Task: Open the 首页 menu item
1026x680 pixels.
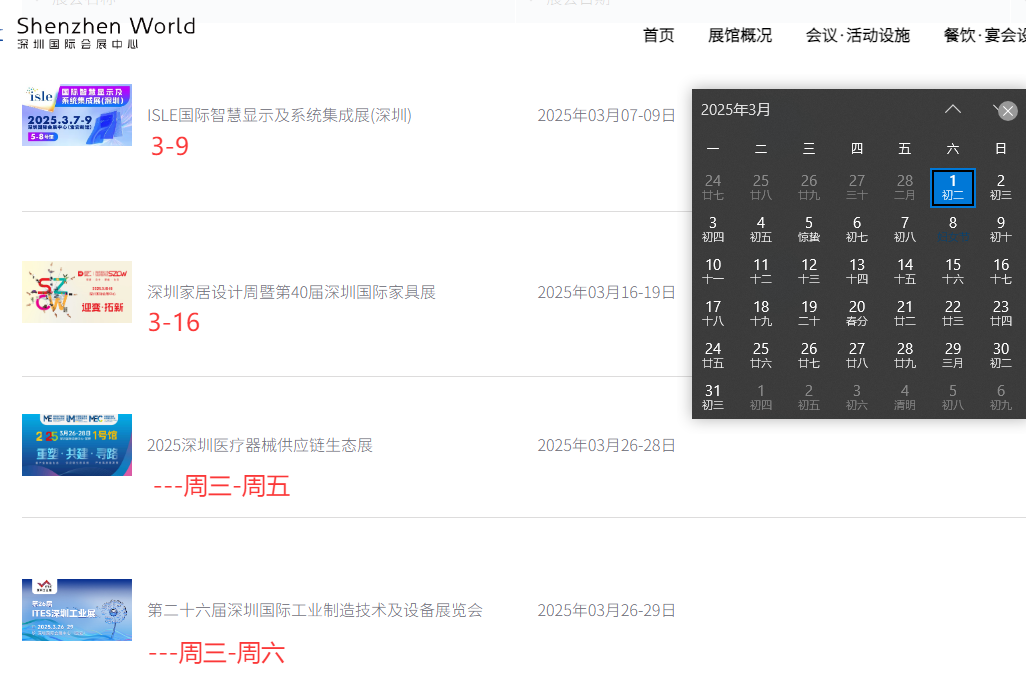Action: [x=658, y=34]
